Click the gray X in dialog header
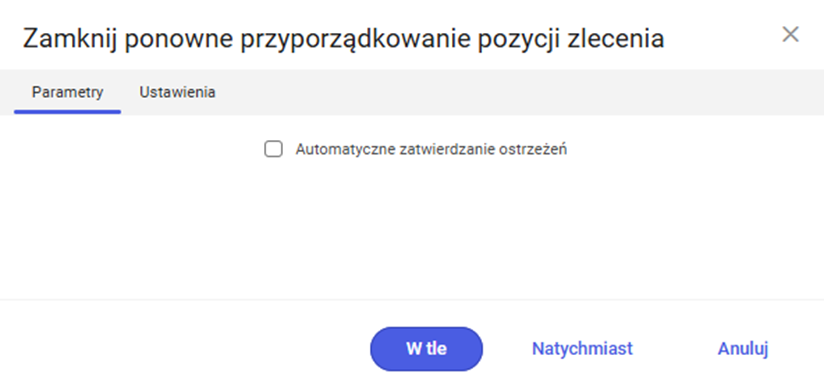The height and width of the screenshot is (388, 824). [x=790, y=35]
